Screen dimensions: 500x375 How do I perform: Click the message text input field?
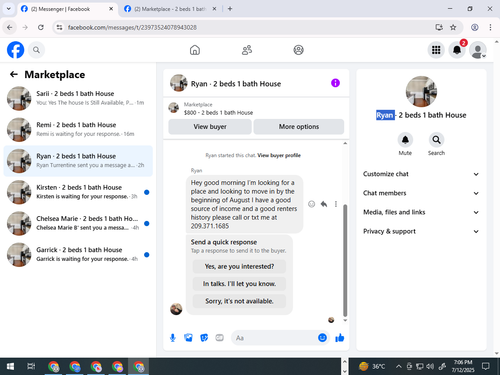(x=274, y=338)
